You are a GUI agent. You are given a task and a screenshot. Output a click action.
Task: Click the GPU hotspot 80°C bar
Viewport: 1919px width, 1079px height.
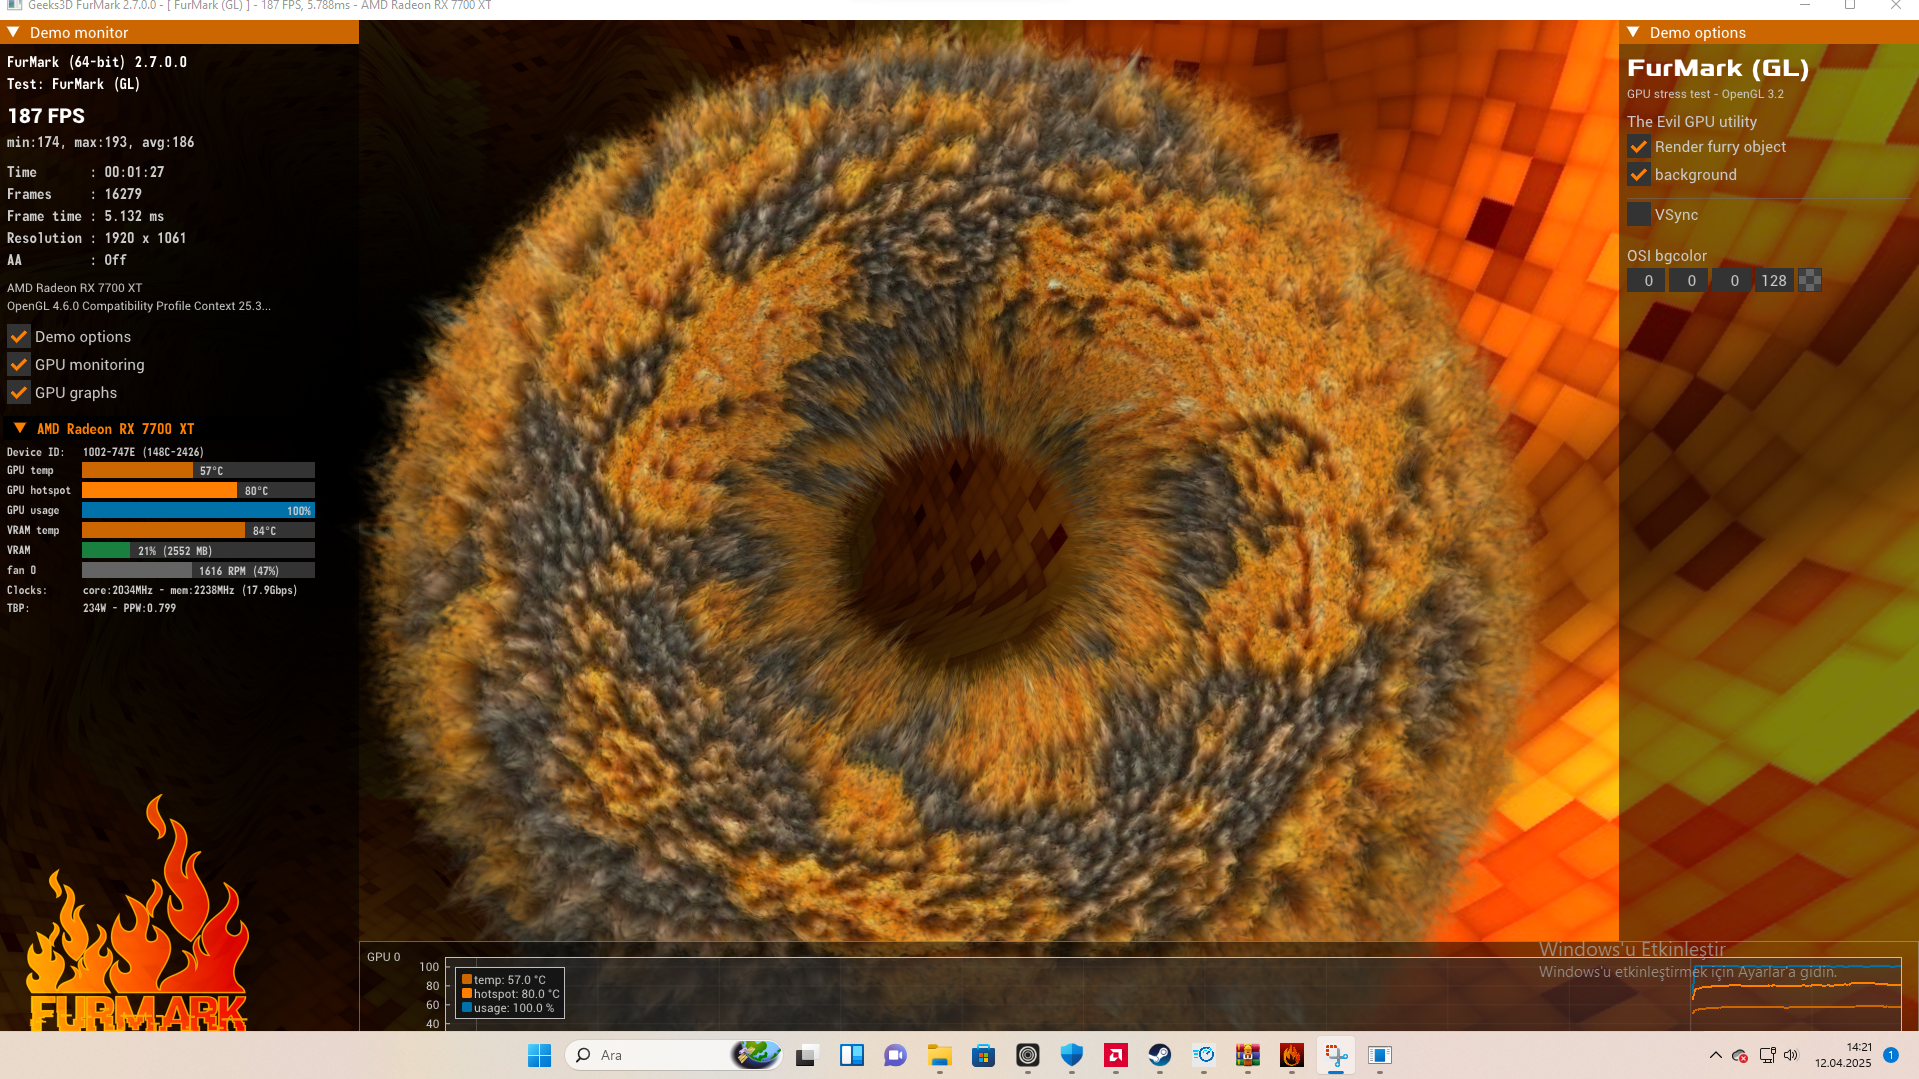tap(198, 491)
